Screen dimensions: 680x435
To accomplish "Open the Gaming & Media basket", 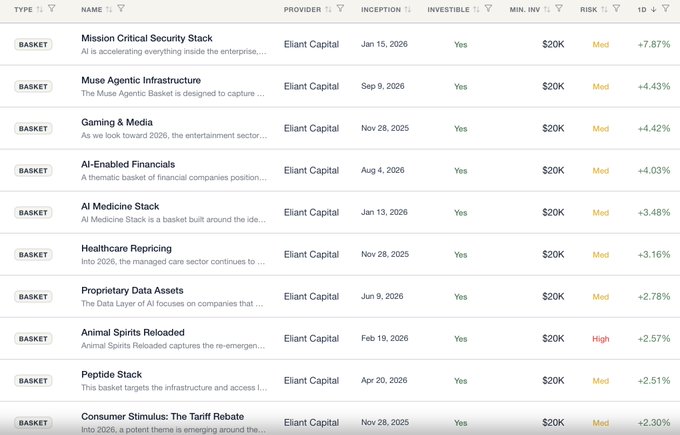I will coord(117,122).
